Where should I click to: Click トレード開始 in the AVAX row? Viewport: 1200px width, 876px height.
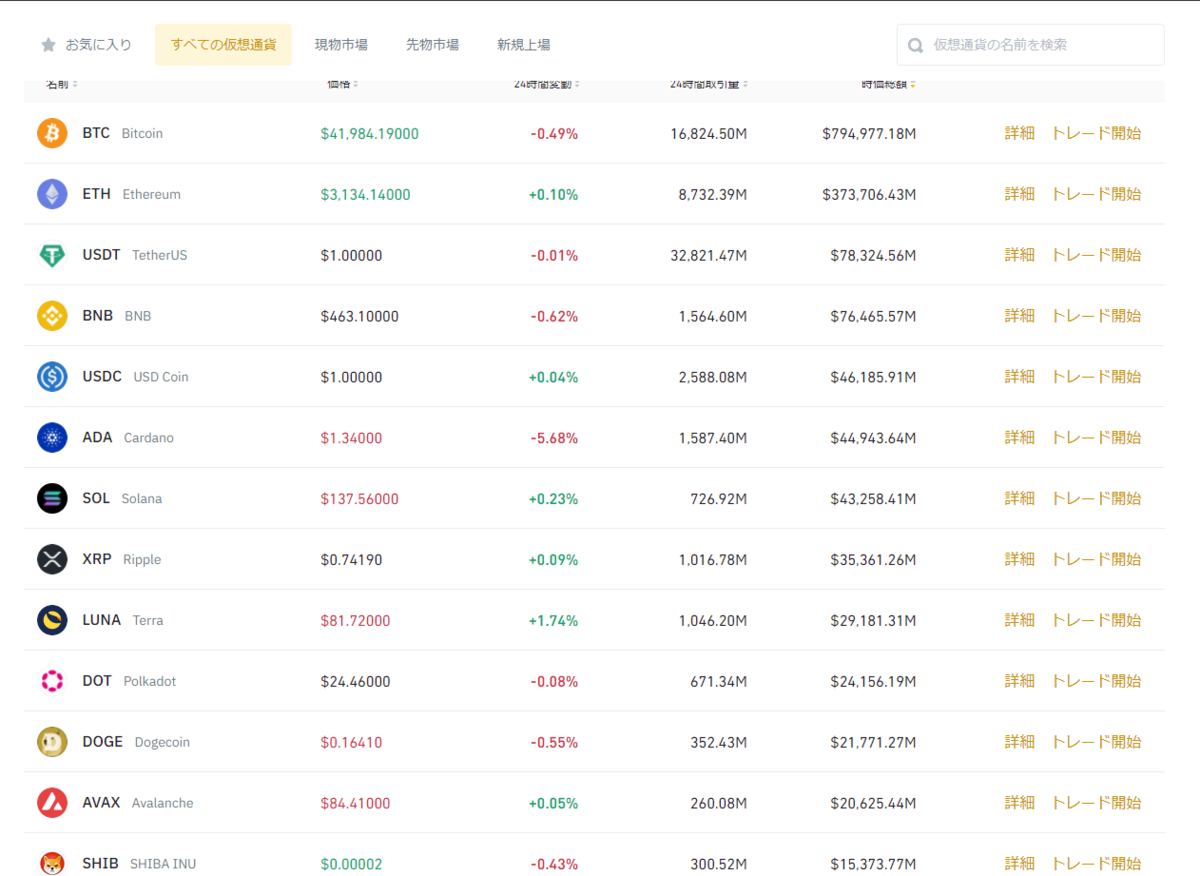[x=1096, y=803]
